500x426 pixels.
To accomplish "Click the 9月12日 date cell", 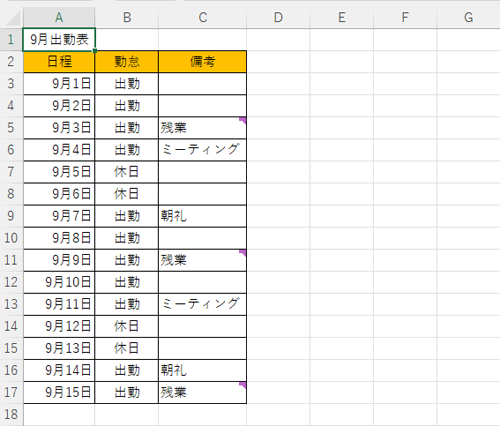I will (x=59, y=326).
